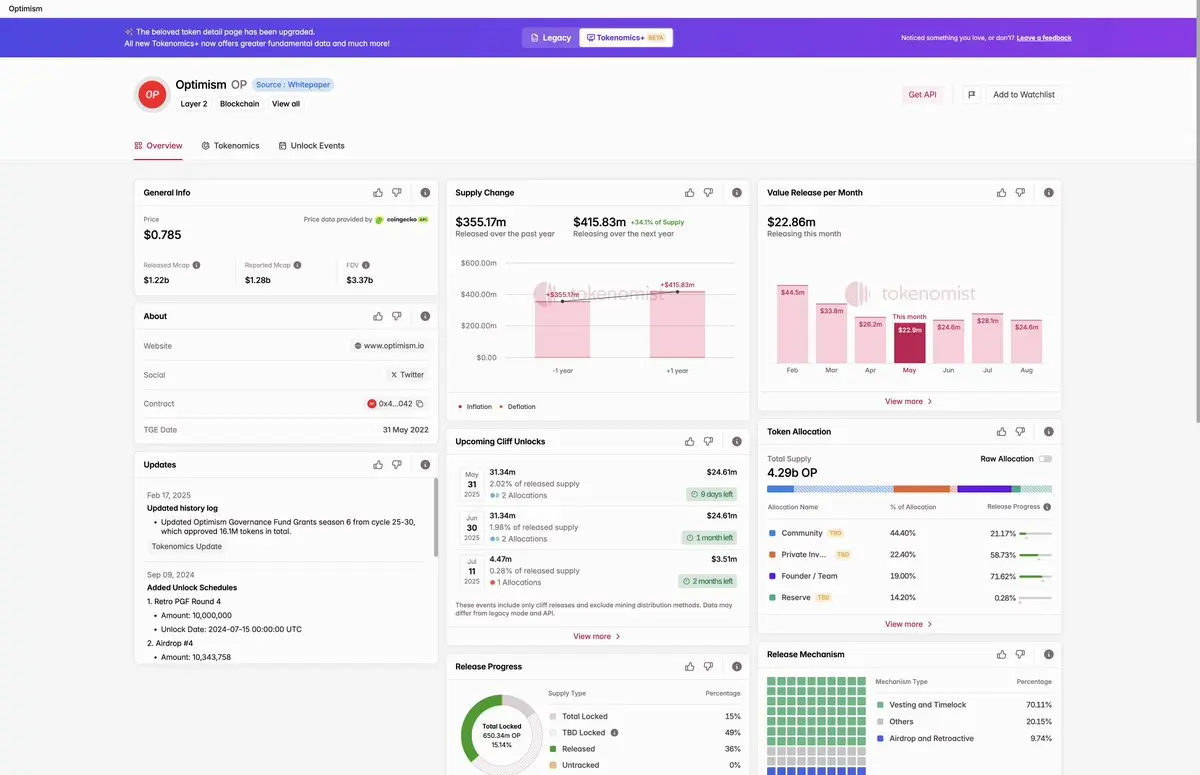Click the Updates panel scrollbar
Screen dimensions: 1200x775
(435, 517)
